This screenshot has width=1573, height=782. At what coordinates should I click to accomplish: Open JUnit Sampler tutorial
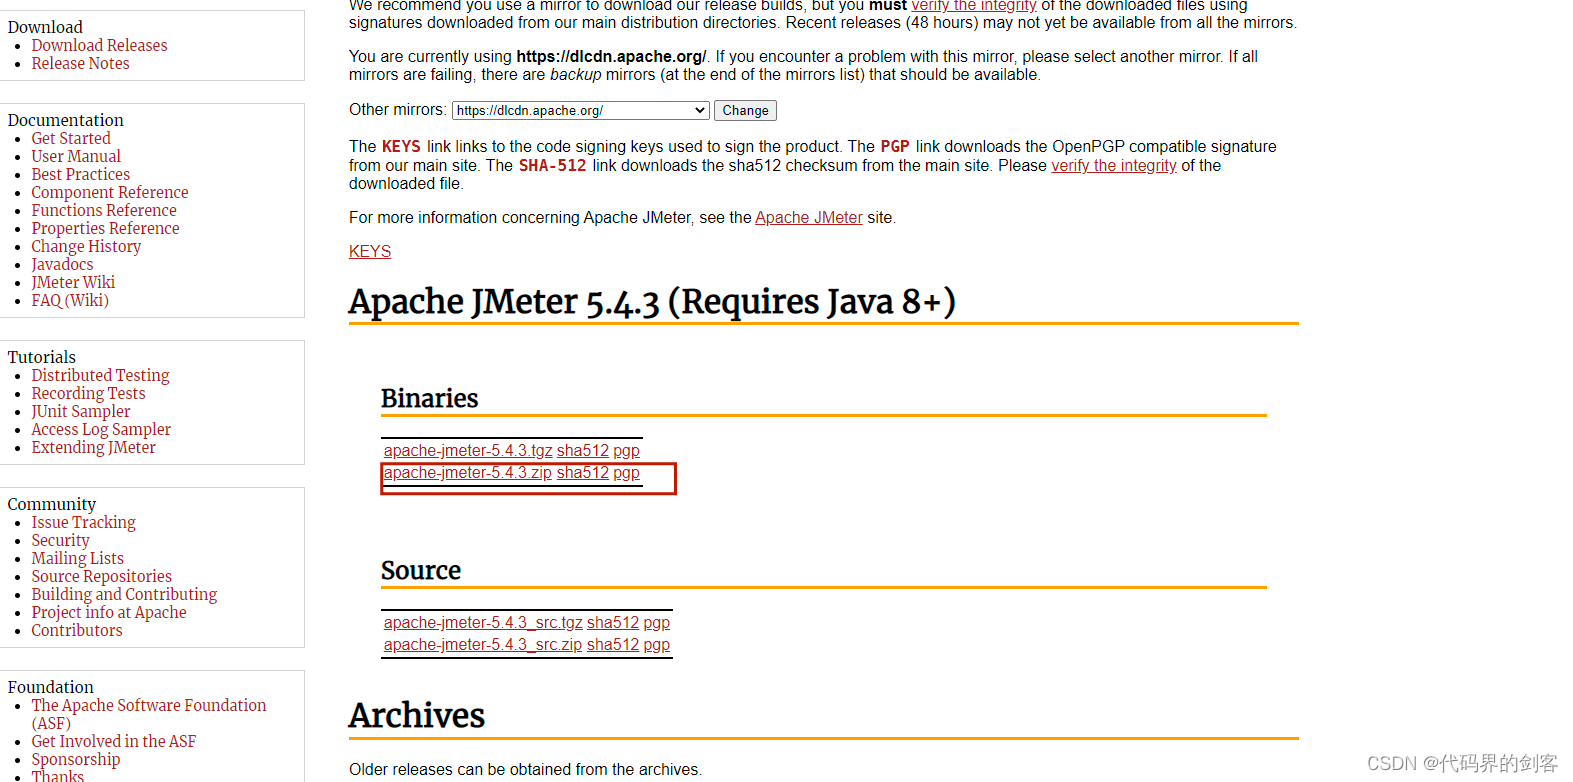click(80, 411)
